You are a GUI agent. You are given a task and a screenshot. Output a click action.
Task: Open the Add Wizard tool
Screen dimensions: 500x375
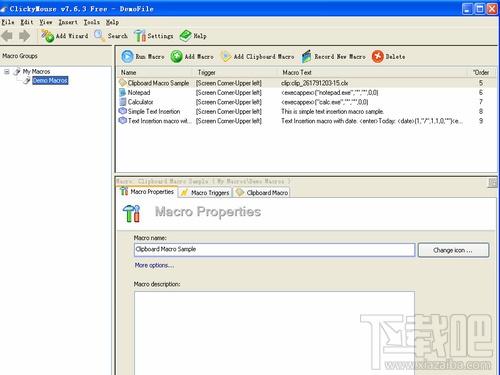point(65,36)
